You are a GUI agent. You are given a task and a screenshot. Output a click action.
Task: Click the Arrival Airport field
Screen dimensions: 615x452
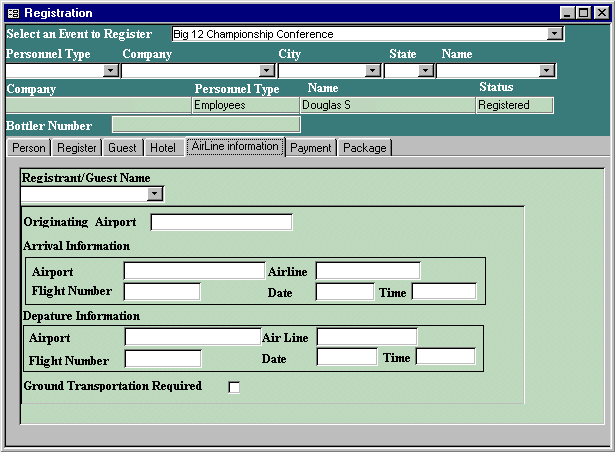195,271
